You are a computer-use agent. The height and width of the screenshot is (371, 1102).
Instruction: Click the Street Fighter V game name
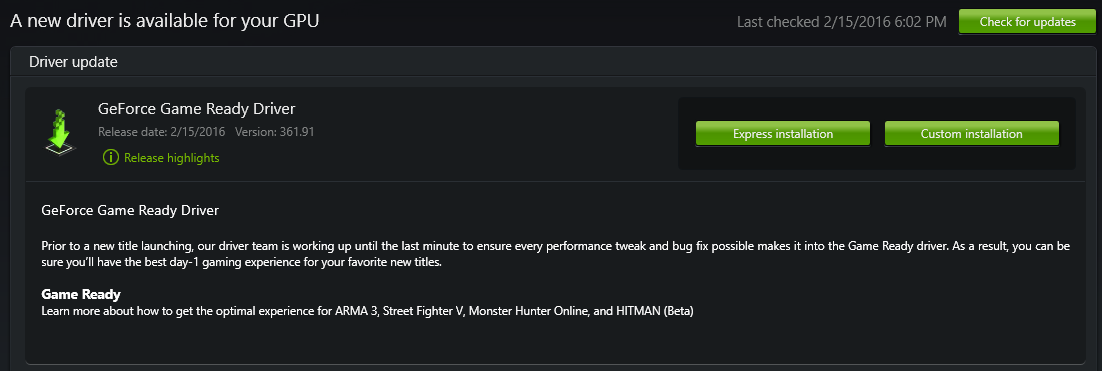click(424, 311)
